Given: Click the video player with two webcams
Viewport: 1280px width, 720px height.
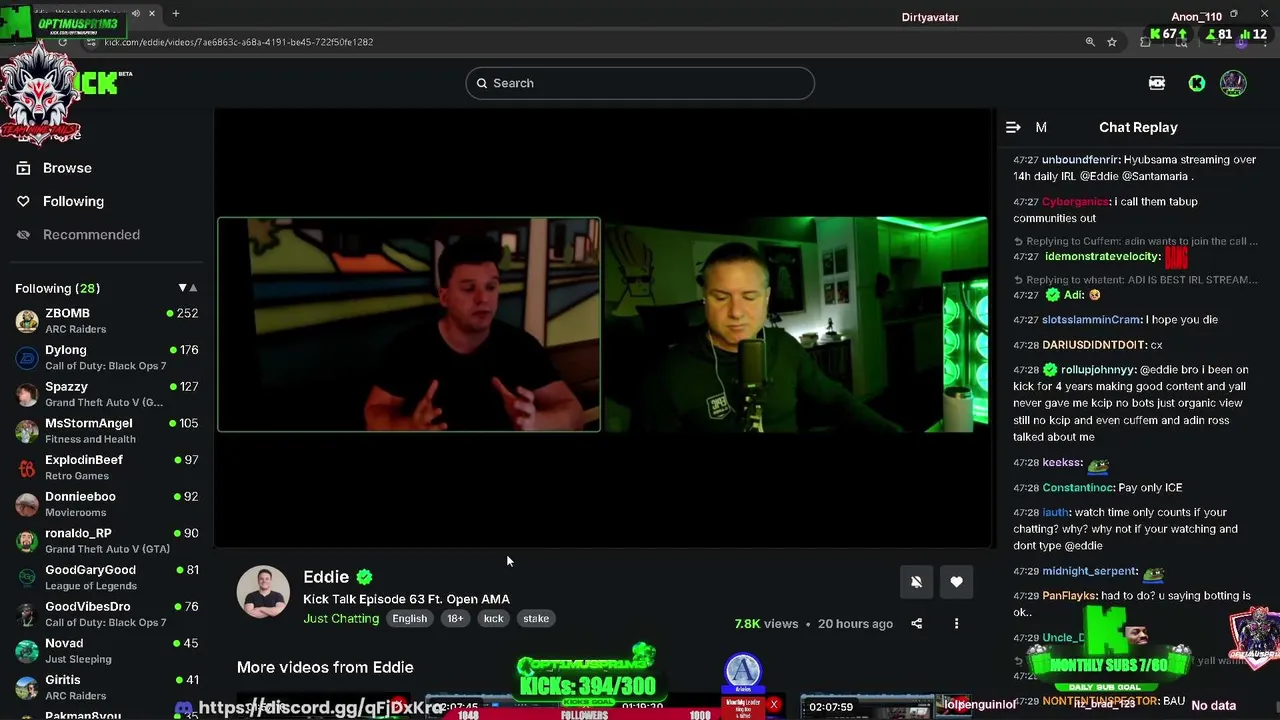Looking at the screenshot, I should coord(604,327).
